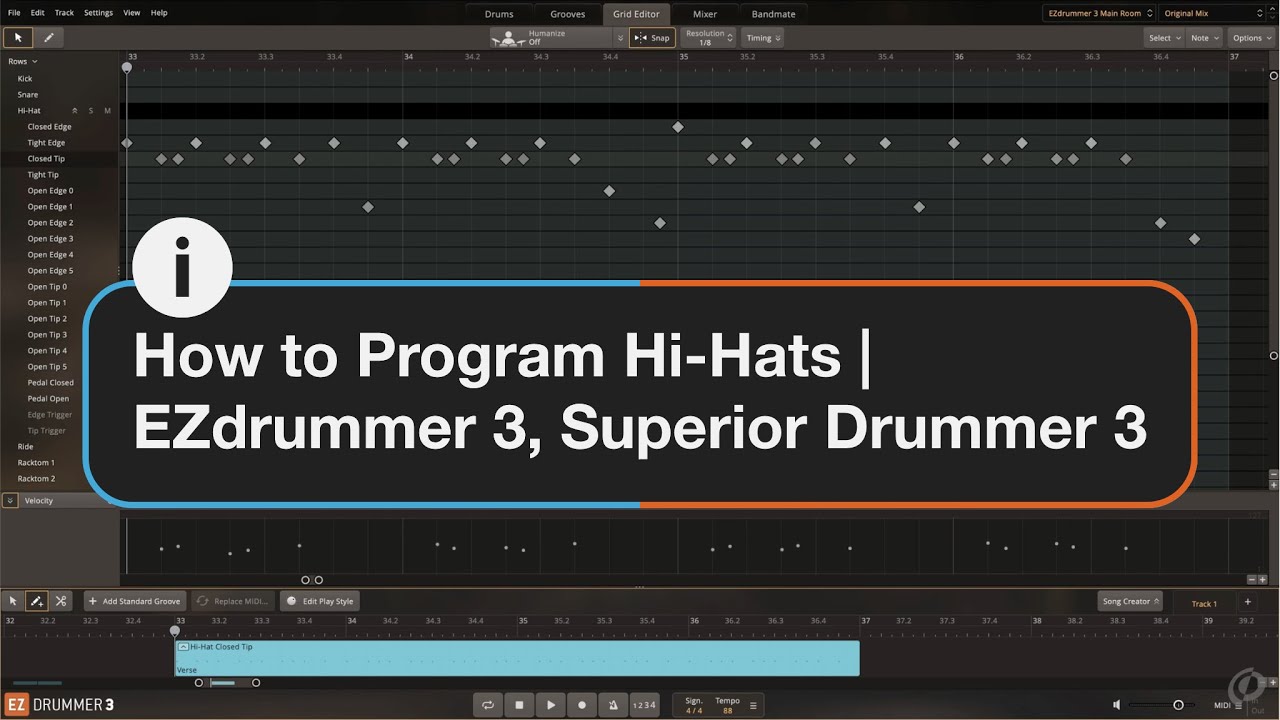Switch to the Drums tab
The image size is (1280, 720).
pos(499,14)
